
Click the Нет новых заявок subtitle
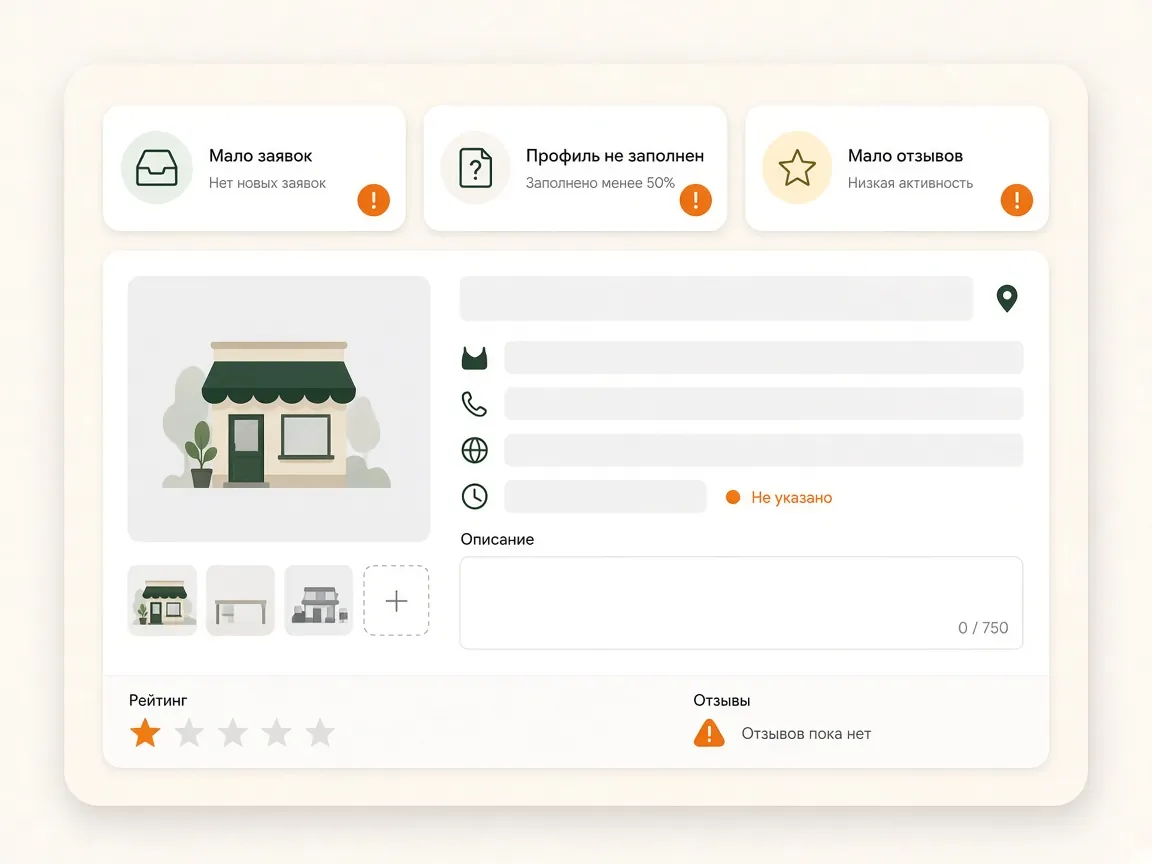(267, 183)
